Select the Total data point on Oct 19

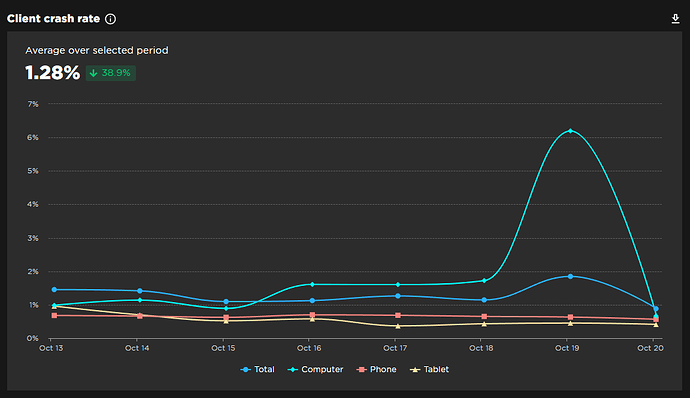[570, 276]
